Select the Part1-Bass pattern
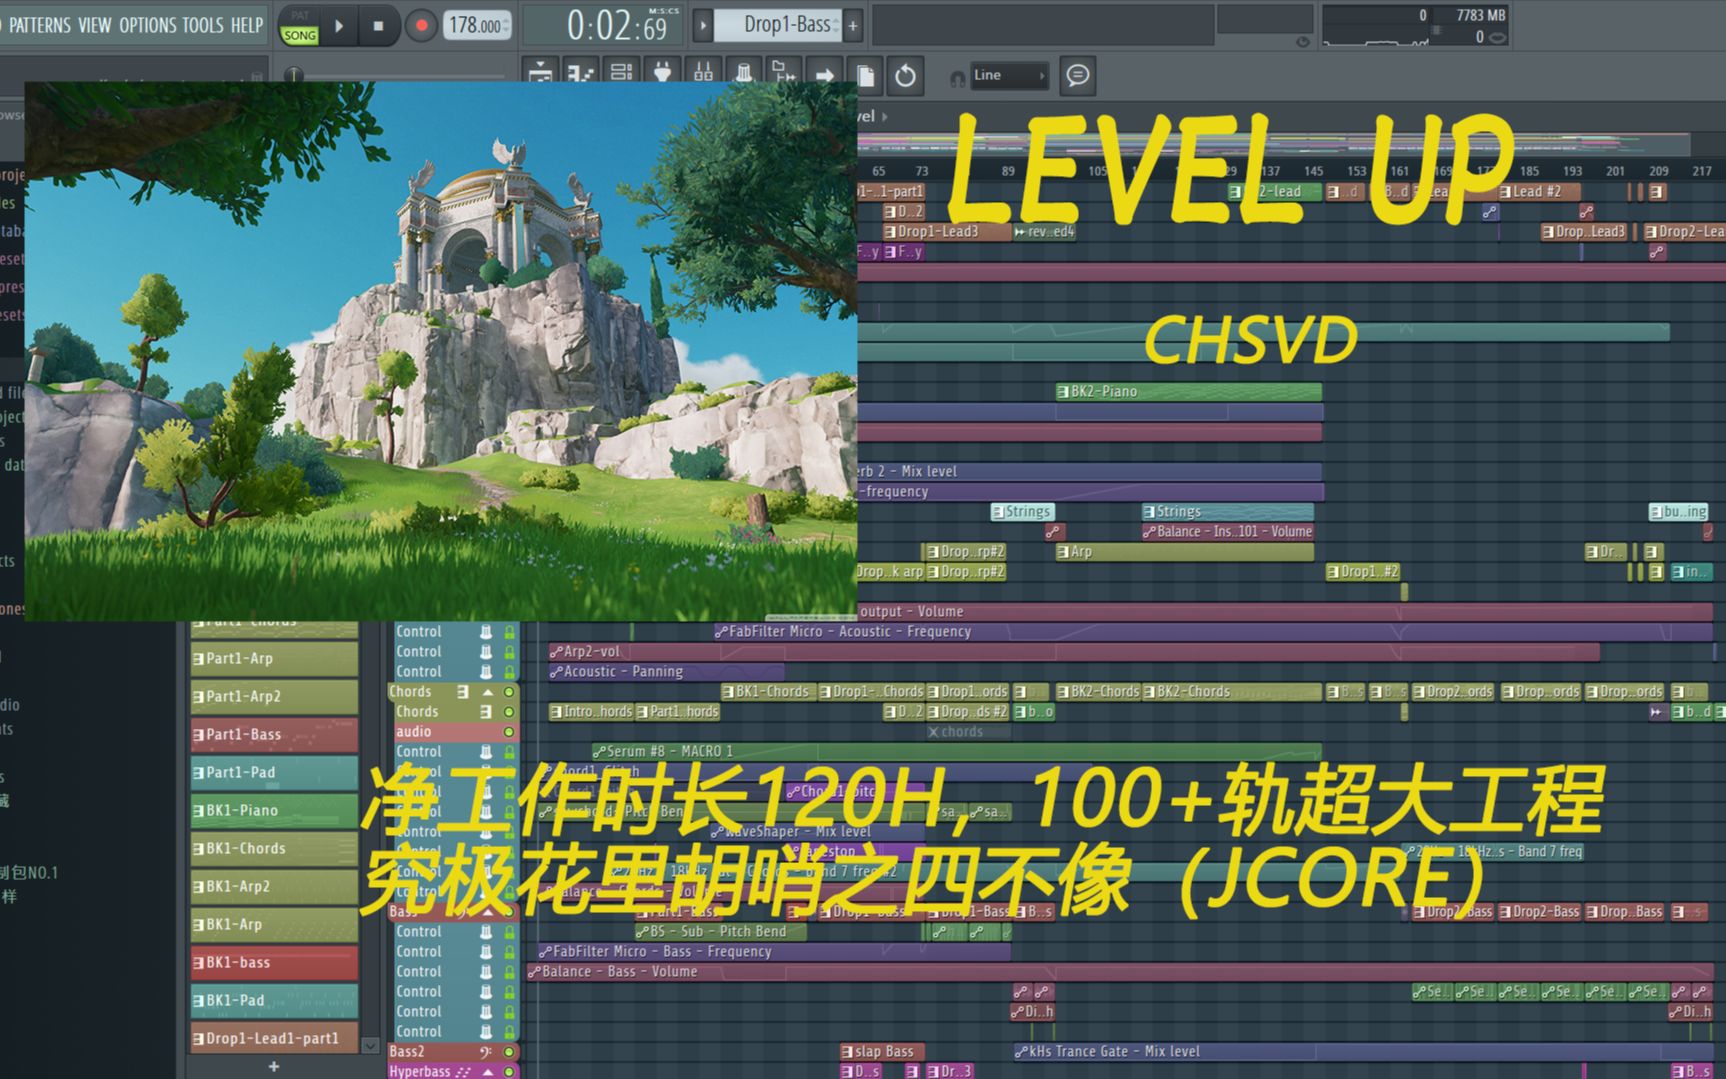The width and height of the screenshot is (1726, 1079). tap(274, 734)
